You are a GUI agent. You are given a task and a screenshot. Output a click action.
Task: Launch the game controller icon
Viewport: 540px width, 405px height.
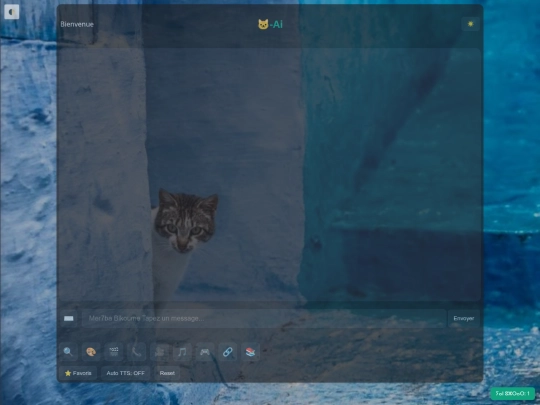(x=205, y=352)
